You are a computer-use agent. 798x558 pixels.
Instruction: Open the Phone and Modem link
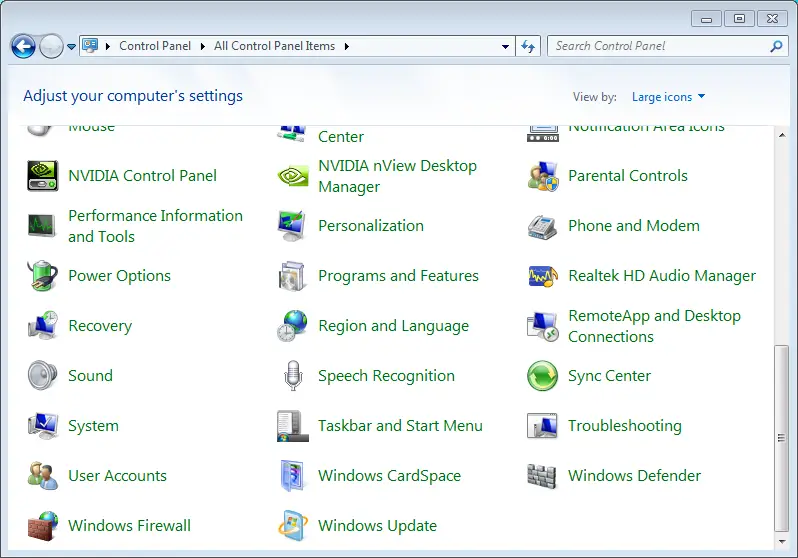(x=634, y=226)
